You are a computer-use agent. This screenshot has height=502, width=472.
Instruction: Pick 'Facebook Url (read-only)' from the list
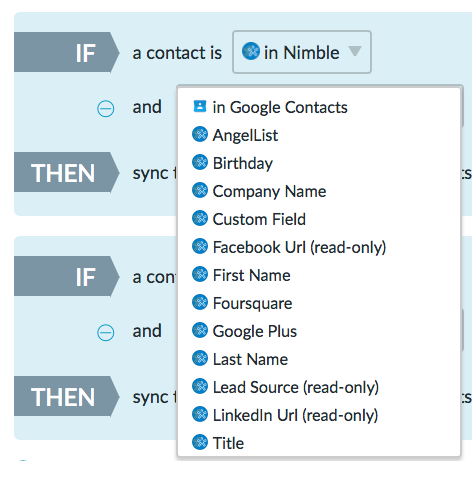[x=299, y=247]
